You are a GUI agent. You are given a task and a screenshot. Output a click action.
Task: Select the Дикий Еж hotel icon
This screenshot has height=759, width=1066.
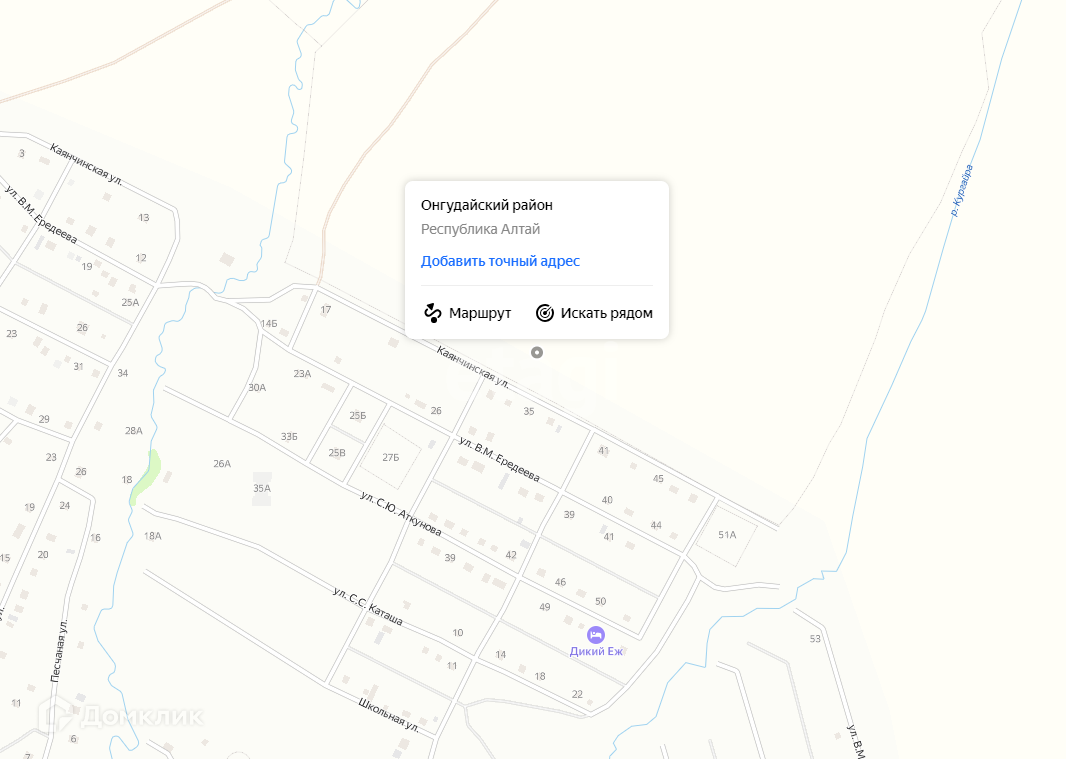point(596,635)
